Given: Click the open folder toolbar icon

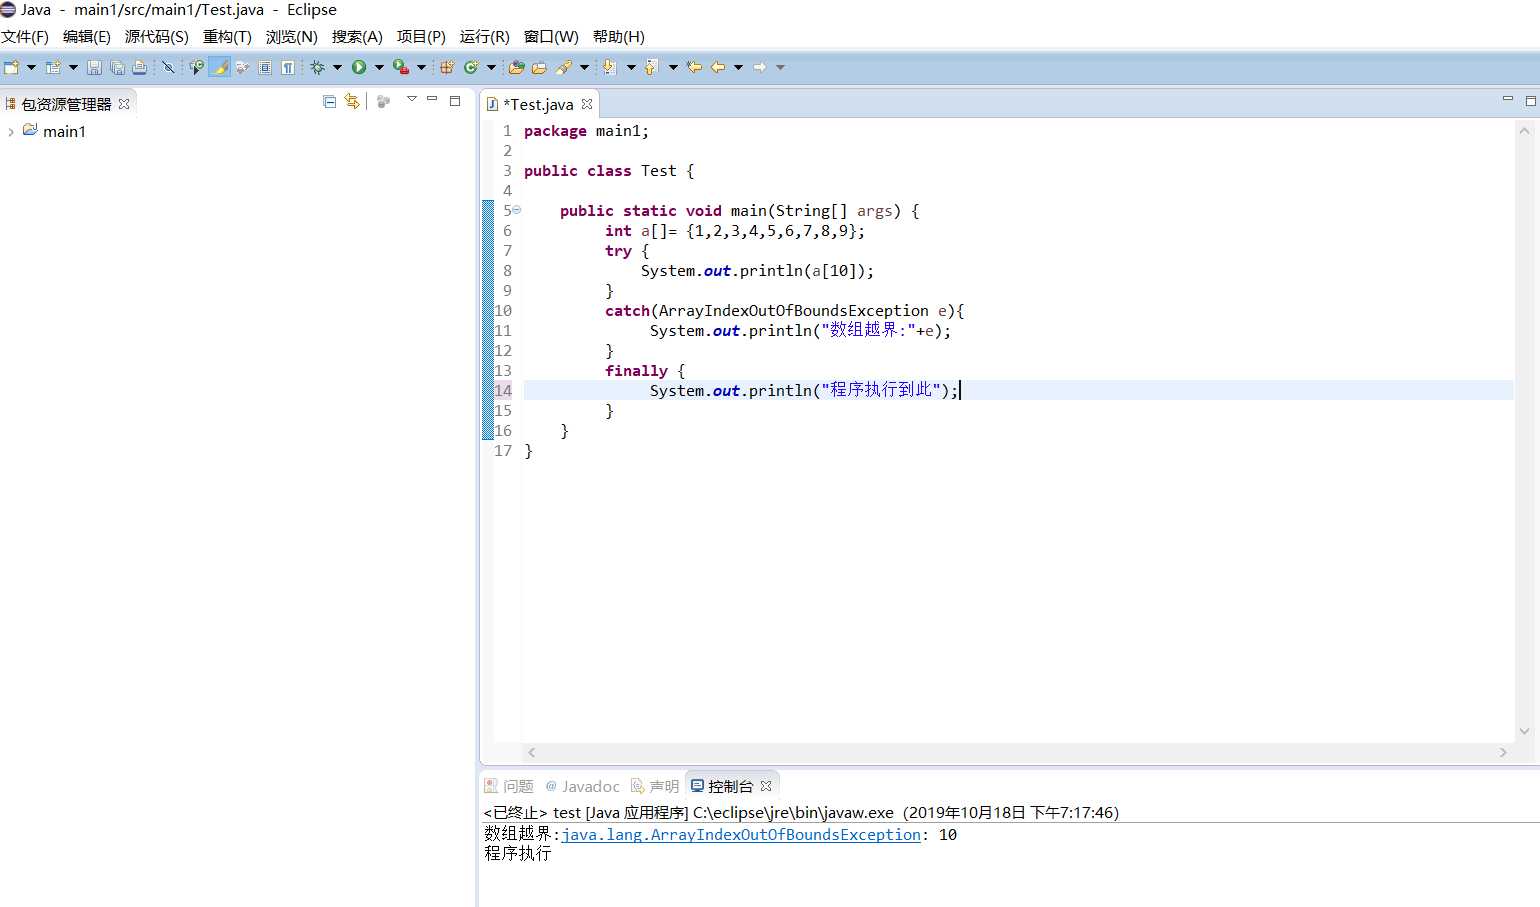Looking at the screenshot, I should [x=539, y=67].
